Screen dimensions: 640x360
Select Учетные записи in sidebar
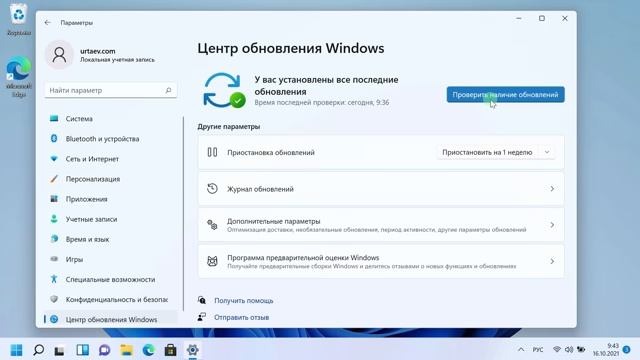click(x=111, y=219)
